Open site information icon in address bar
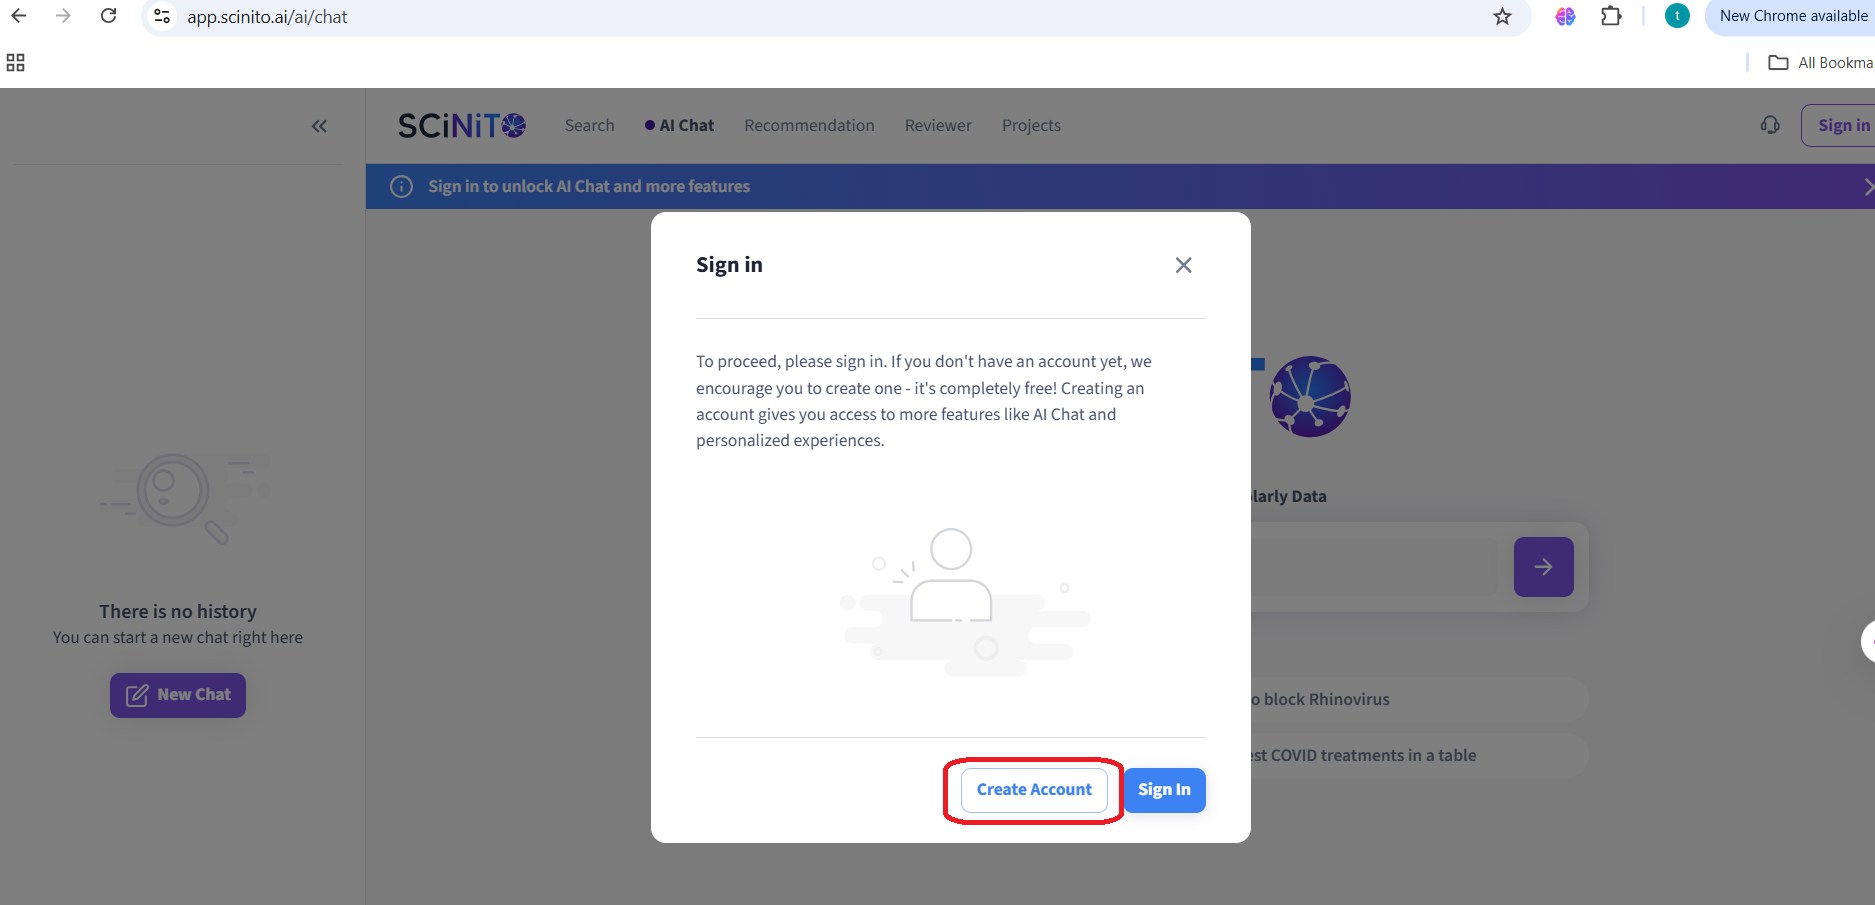 click(x=162, y=16)
